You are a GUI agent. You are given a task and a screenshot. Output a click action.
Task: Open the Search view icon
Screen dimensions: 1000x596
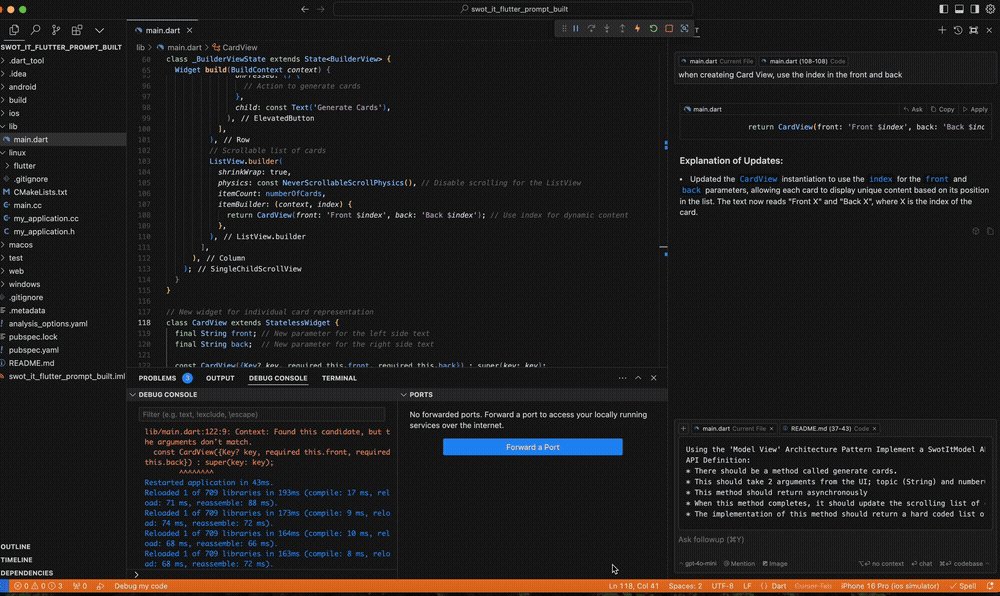point(35,30)
